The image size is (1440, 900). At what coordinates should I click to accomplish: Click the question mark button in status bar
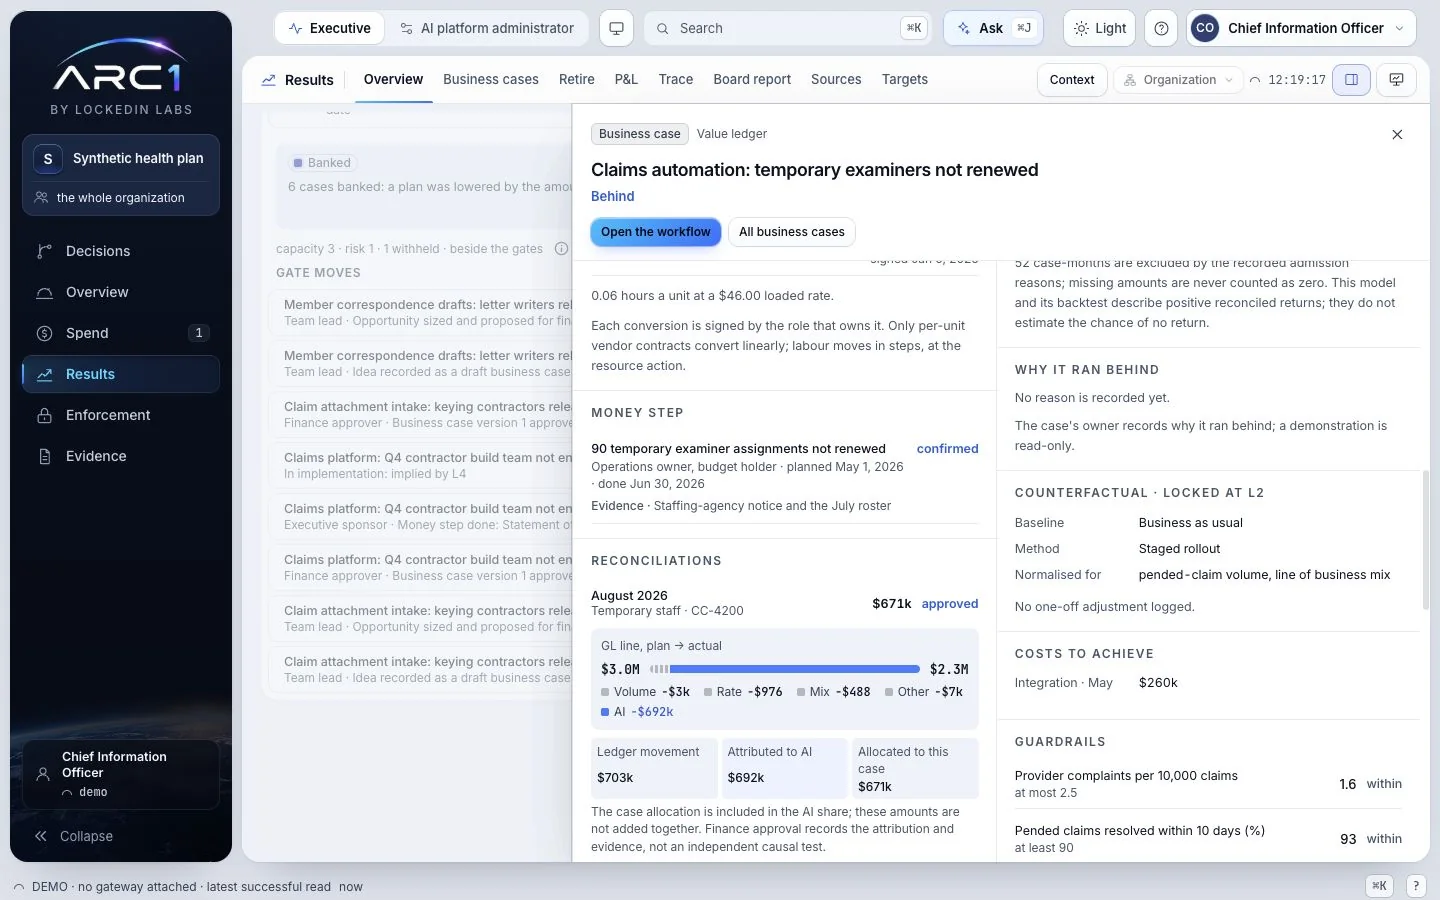tap(1416, 886)
